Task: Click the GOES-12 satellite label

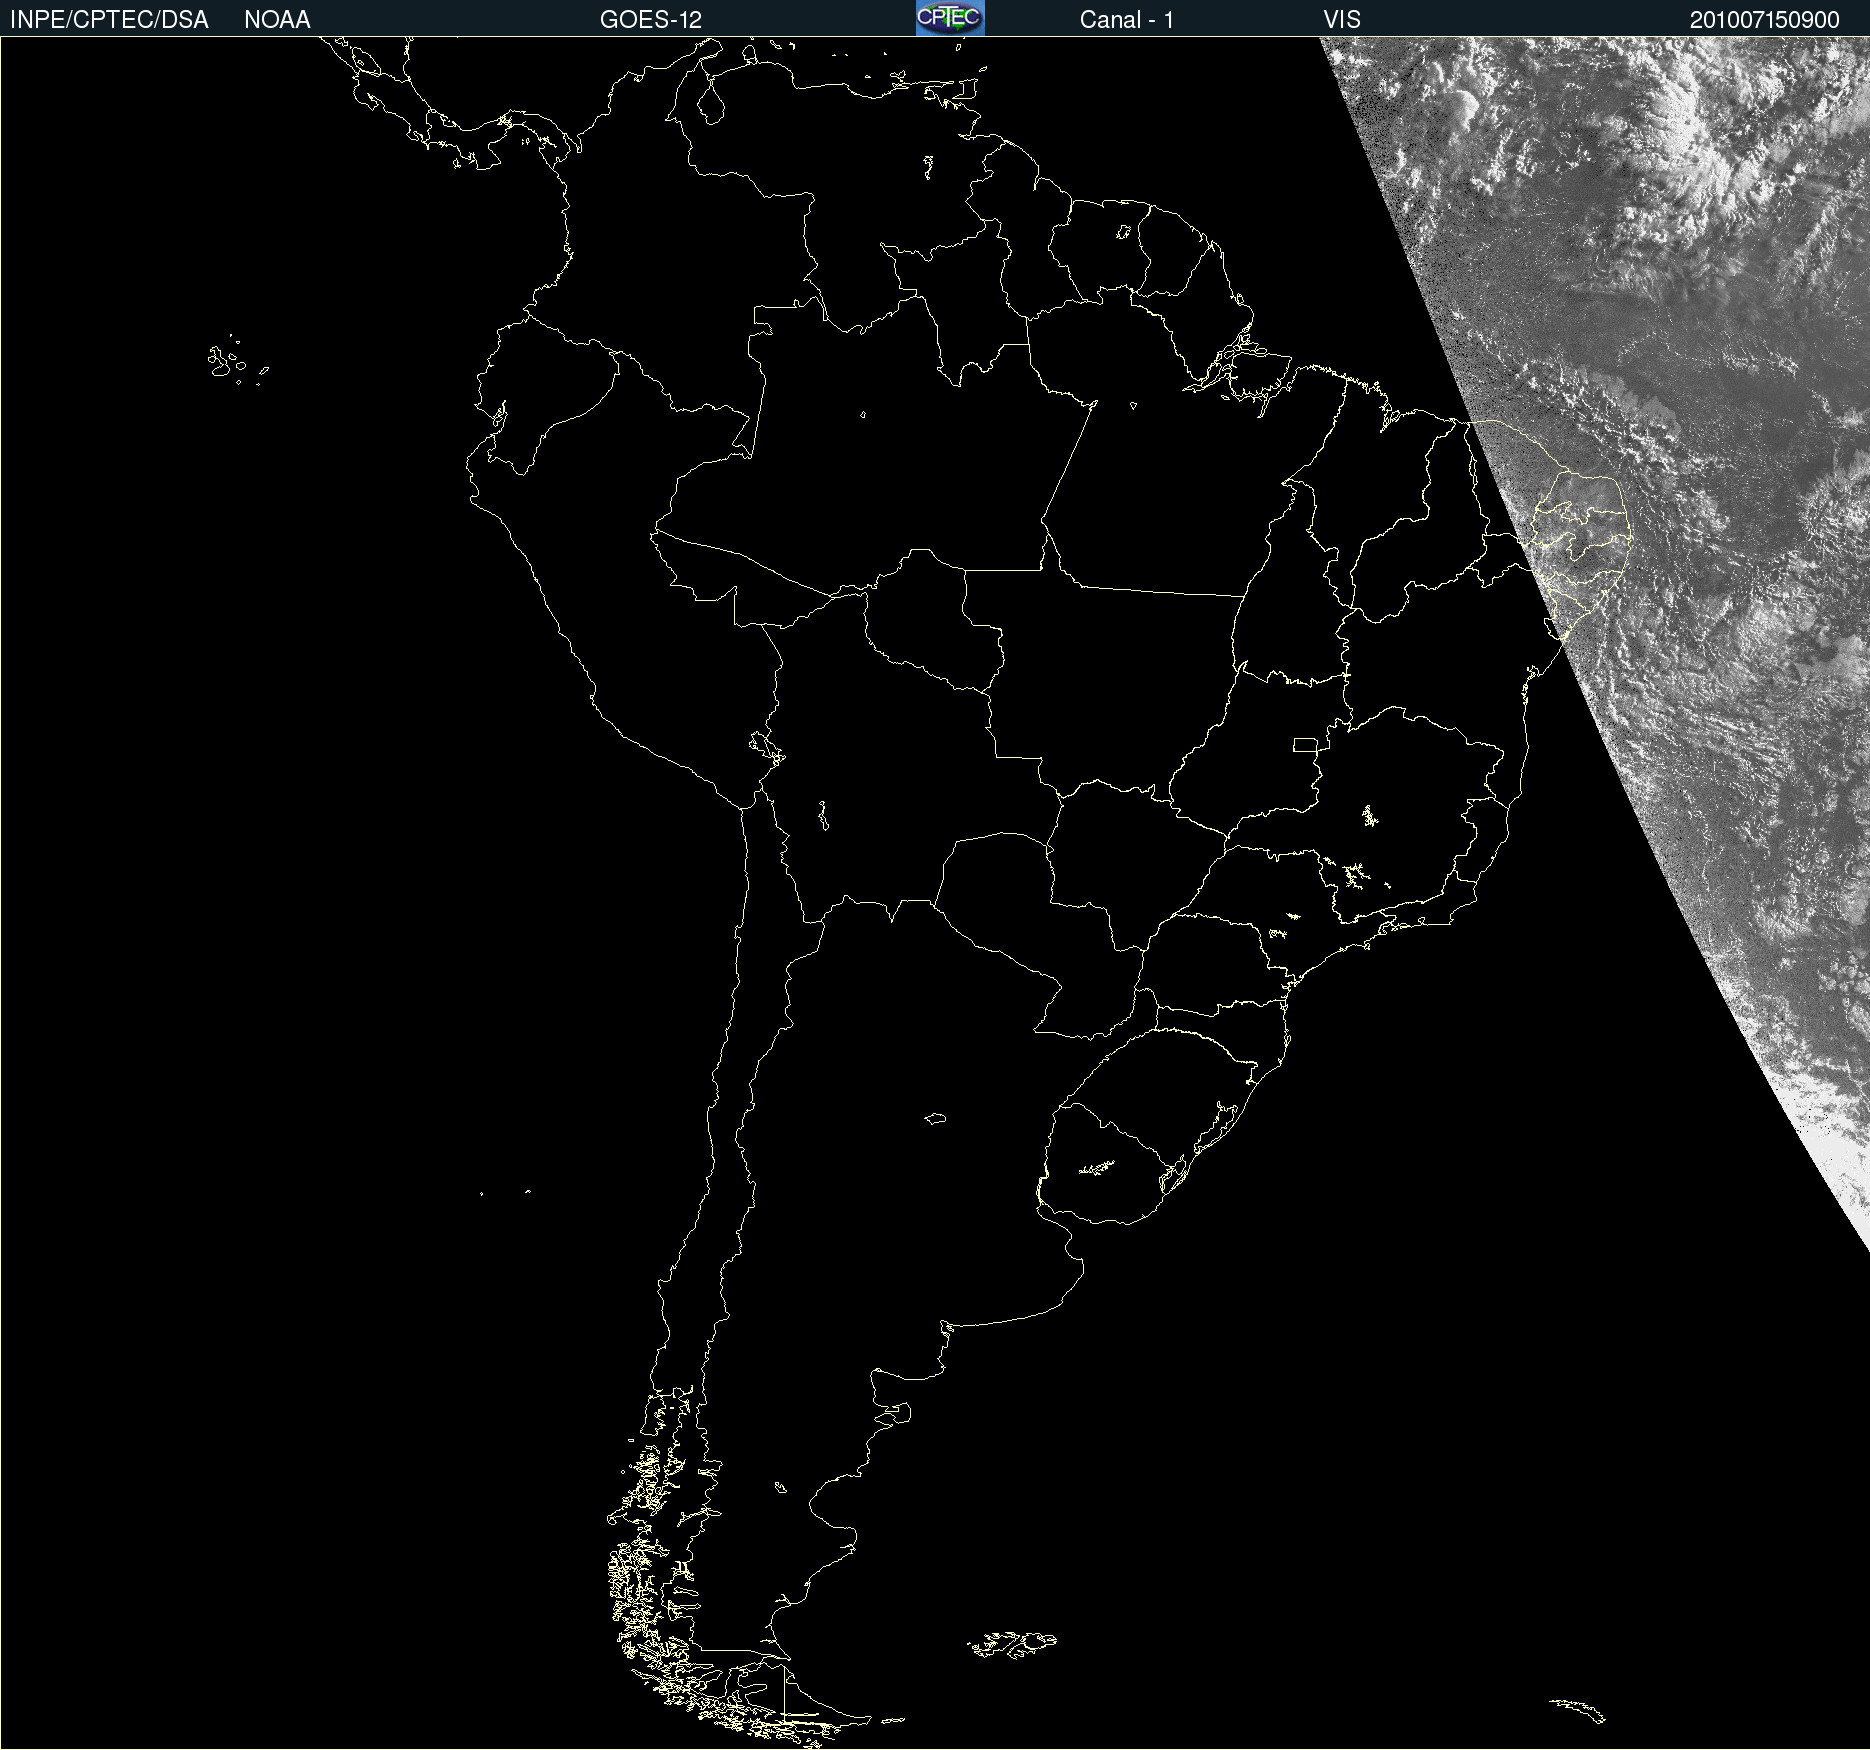Action: [x=651, y=20]
